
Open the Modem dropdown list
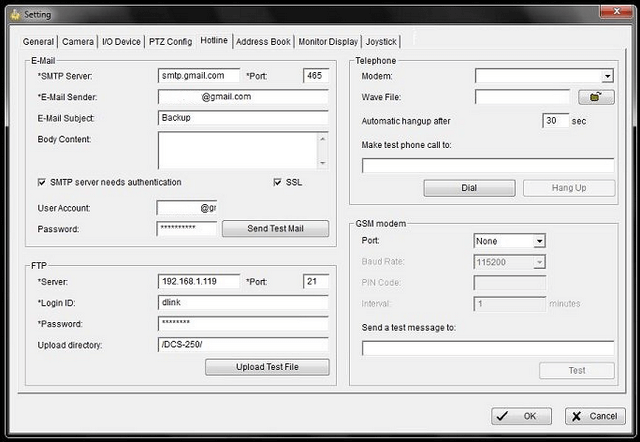tap(607, 76)
